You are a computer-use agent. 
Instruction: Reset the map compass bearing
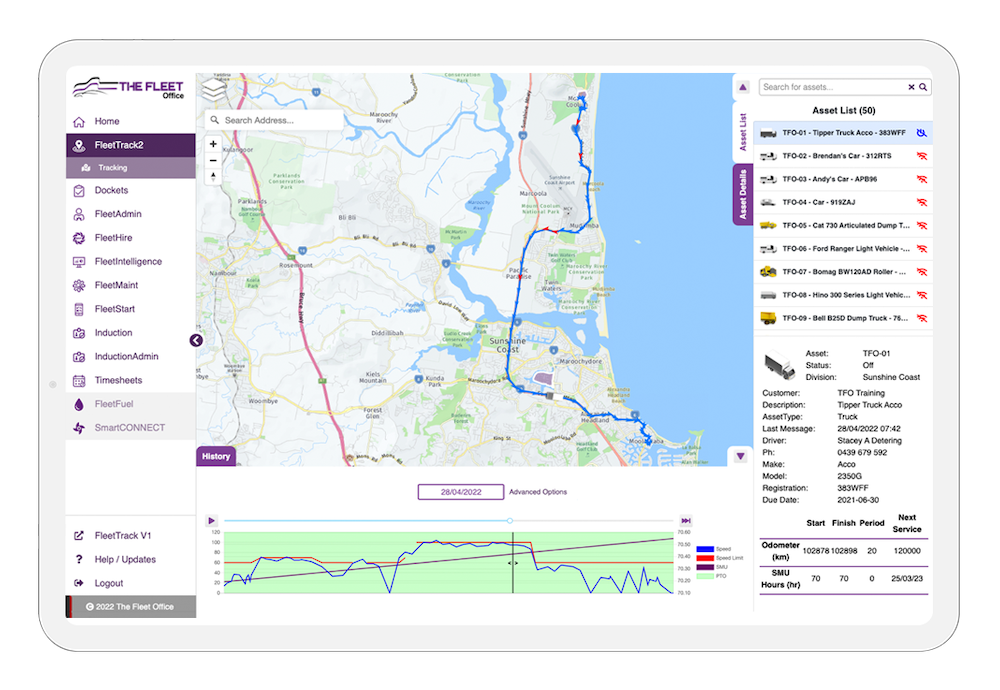tap(213, 176)
